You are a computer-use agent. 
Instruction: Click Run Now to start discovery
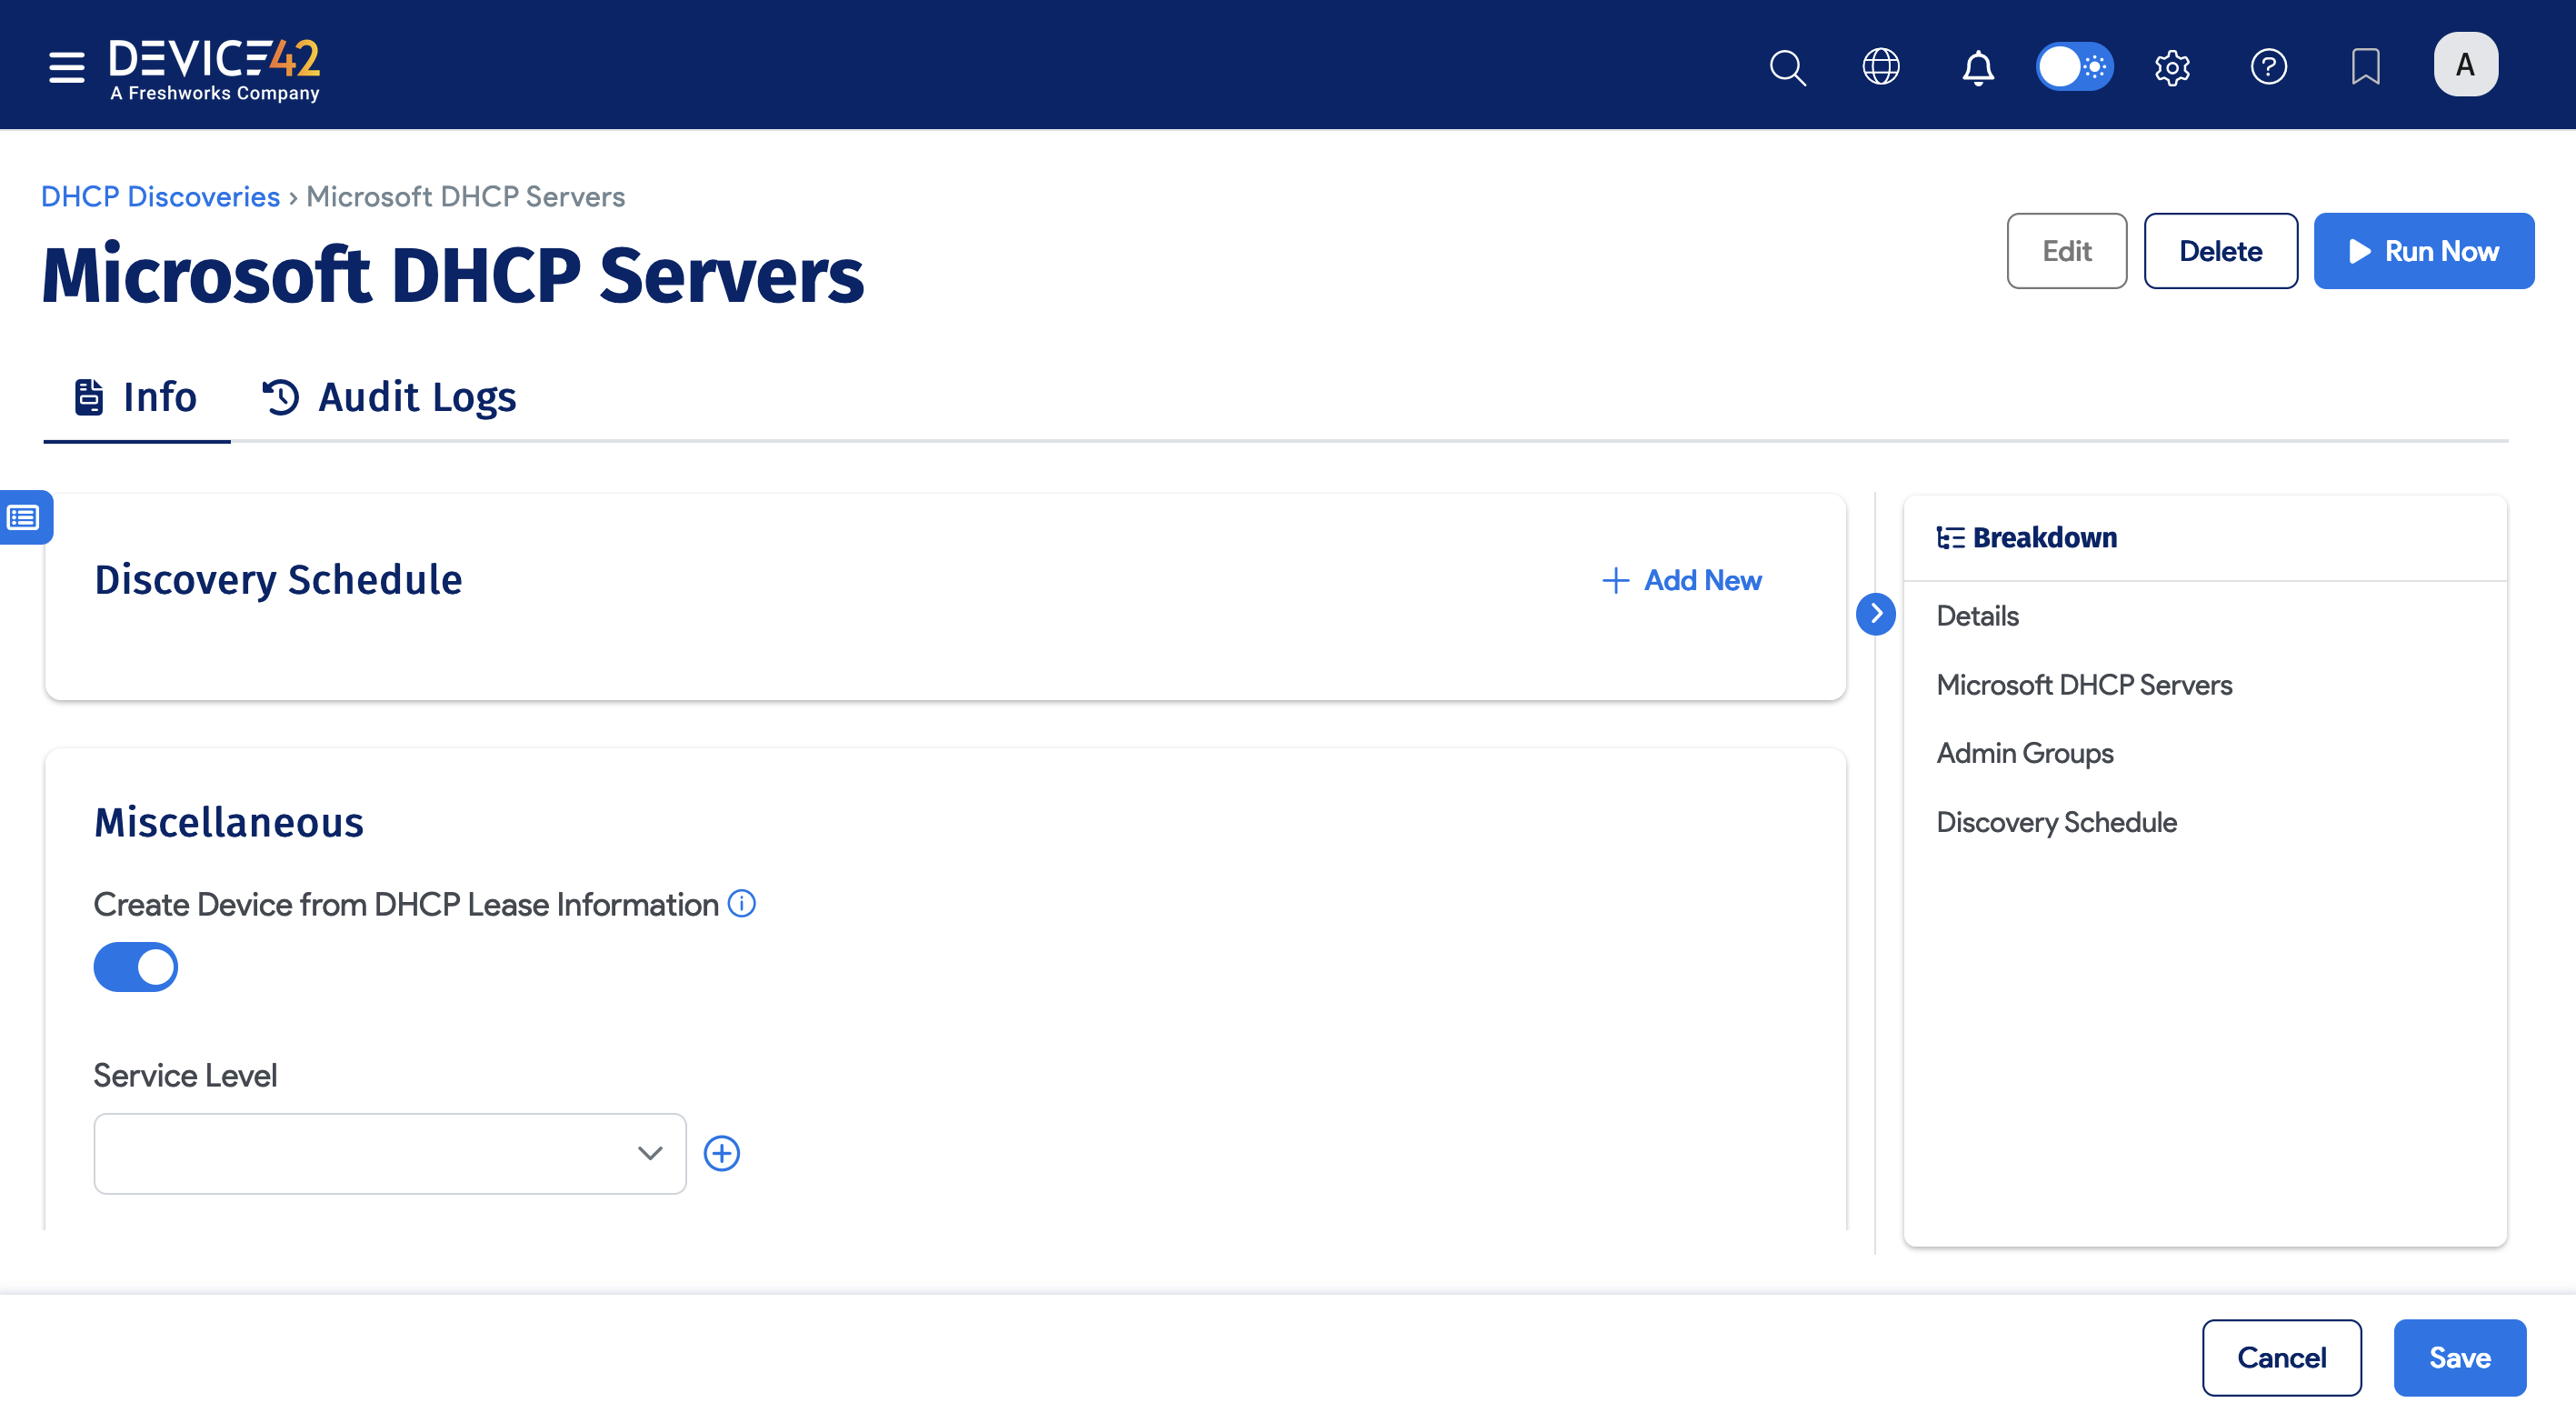click(x=2424, y=250)
